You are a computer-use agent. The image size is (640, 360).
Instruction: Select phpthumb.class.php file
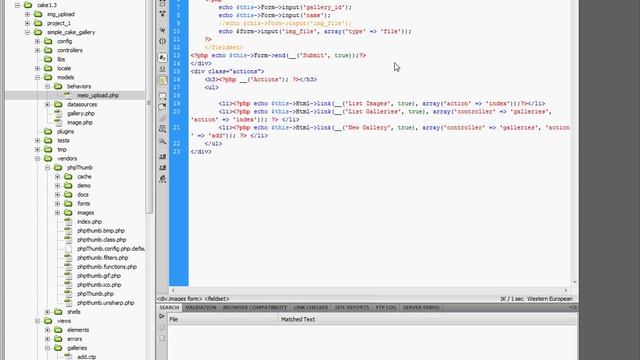click(x=102, y=240)
